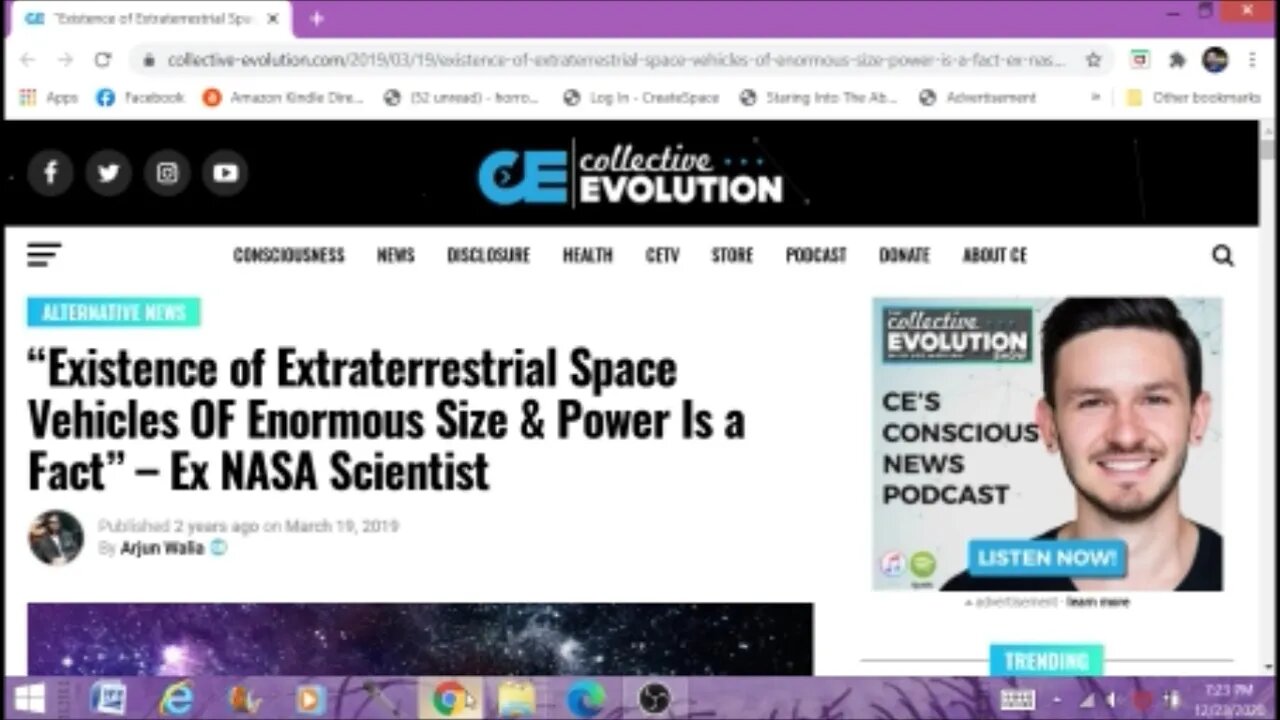Click the ALTERNATIVE NEWS category tag
1280x720 pixels.
(x=114, y=313)
